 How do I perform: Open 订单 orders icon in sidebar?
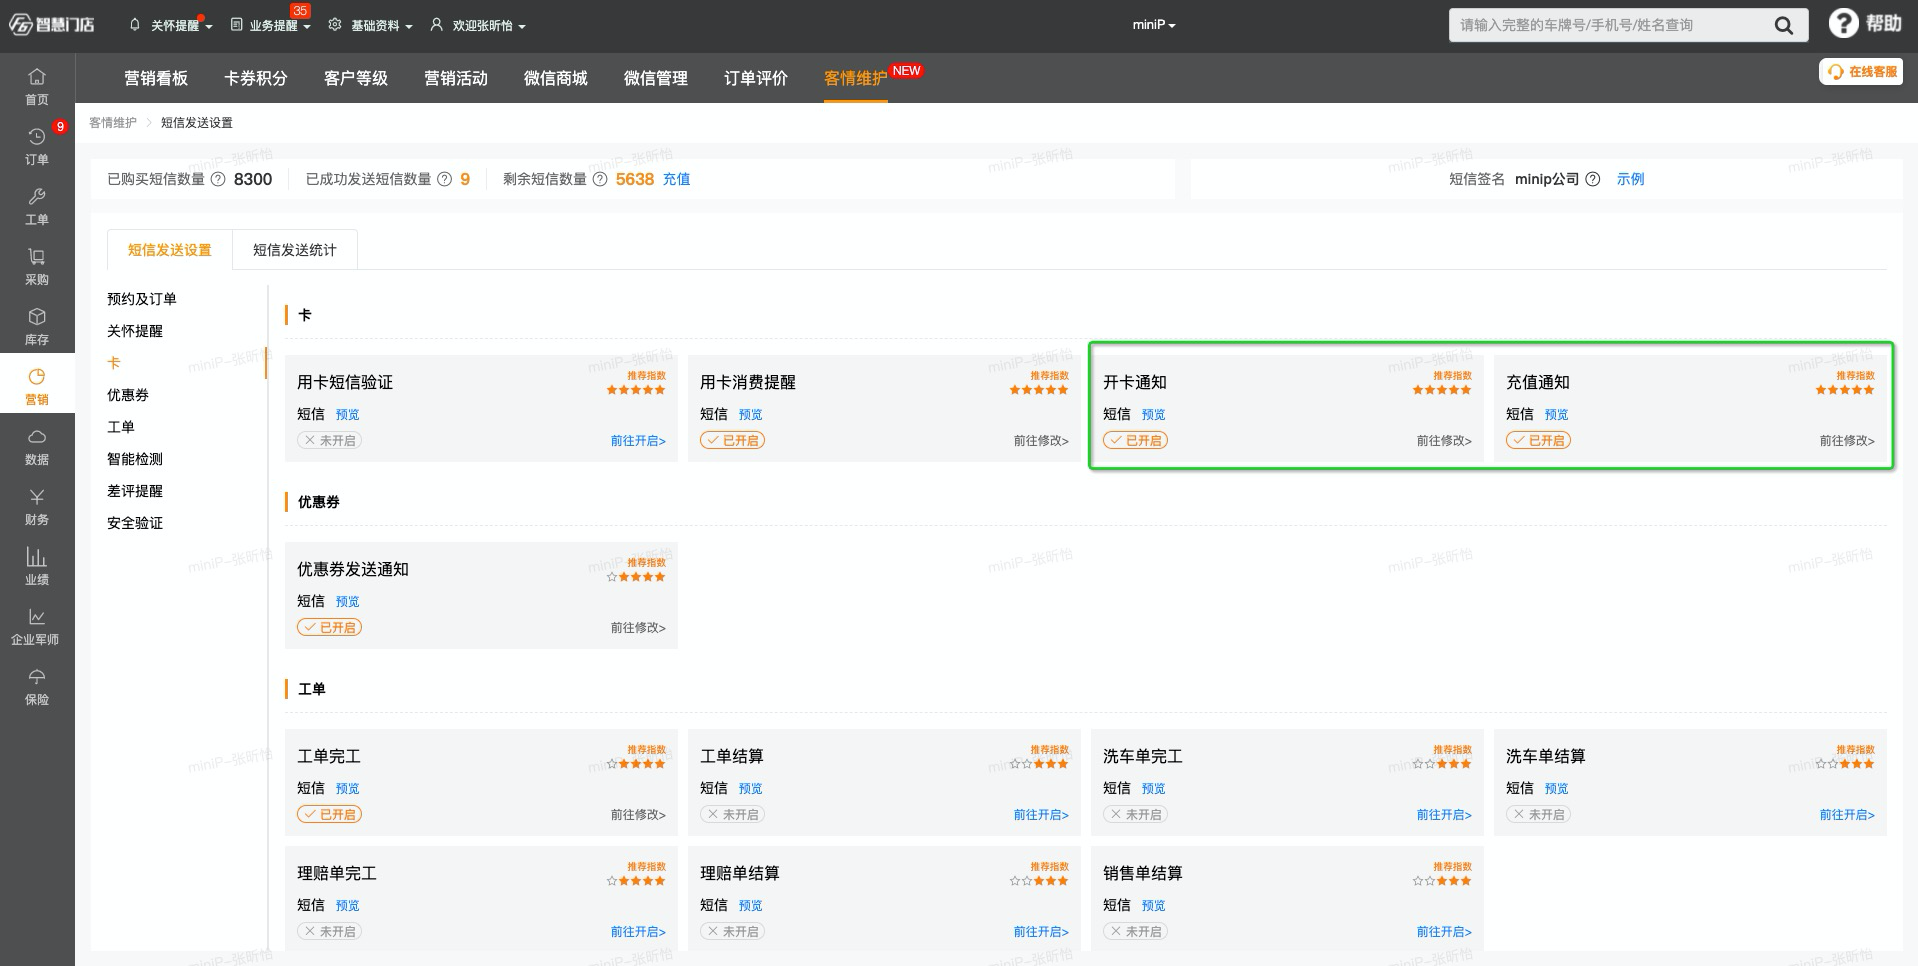point(37,137)
